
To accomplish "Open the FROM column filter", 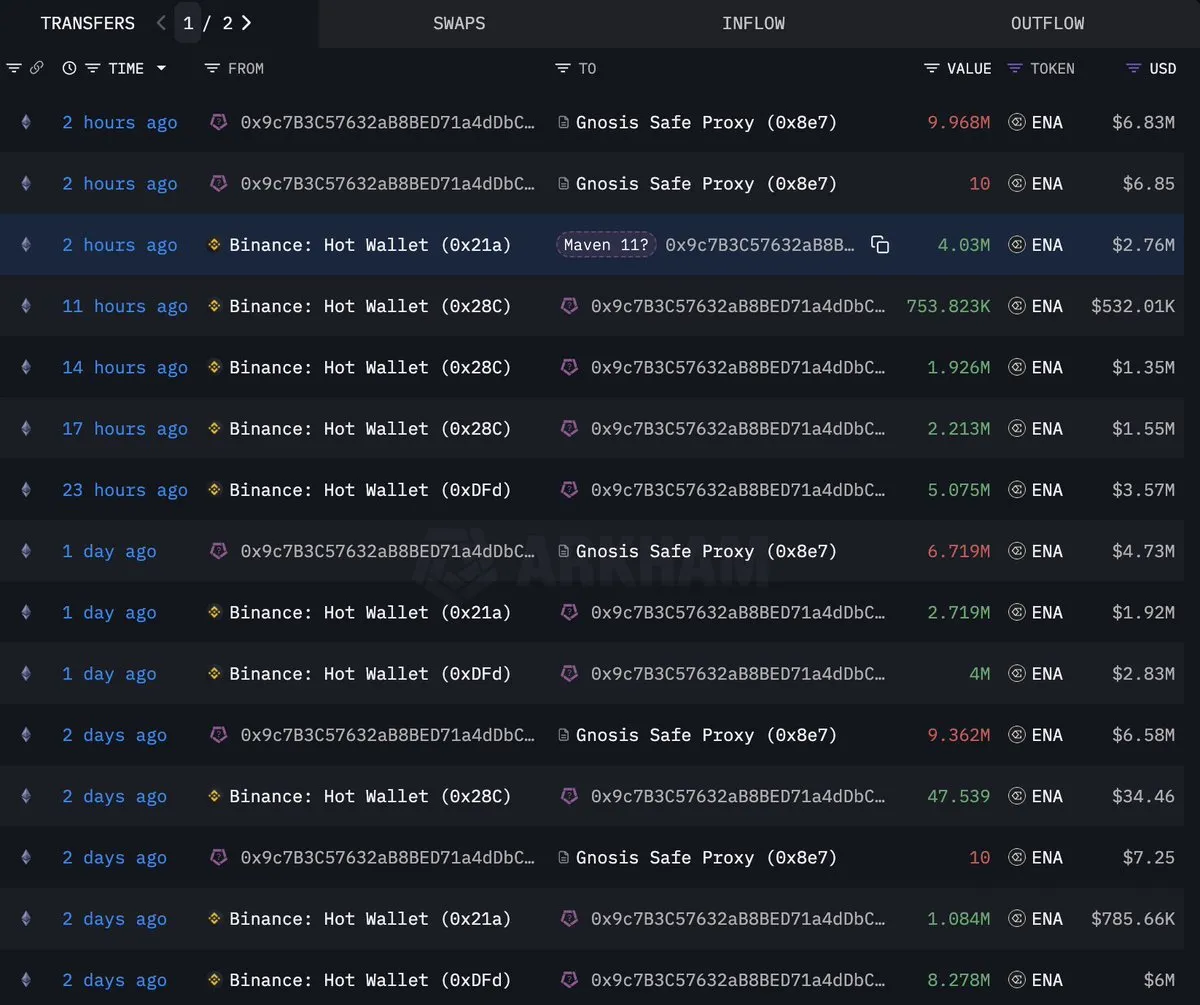I will (211, 68).
